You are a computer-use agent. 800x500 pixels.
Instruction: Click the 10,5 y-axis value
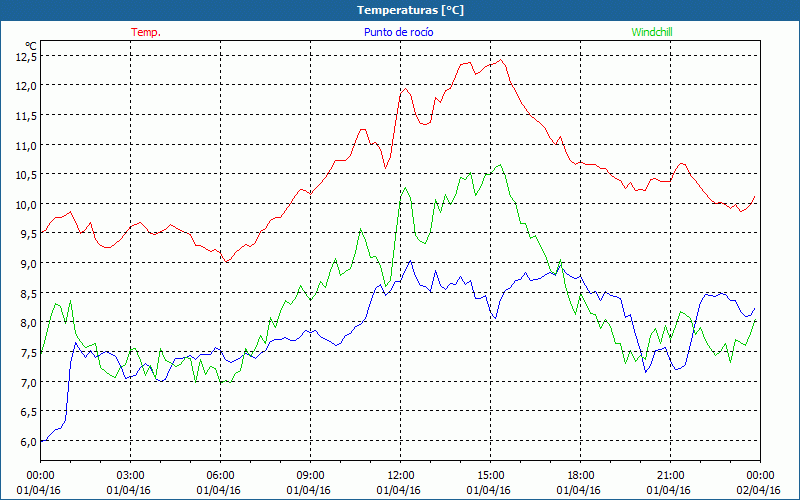(x=26, y=175)
